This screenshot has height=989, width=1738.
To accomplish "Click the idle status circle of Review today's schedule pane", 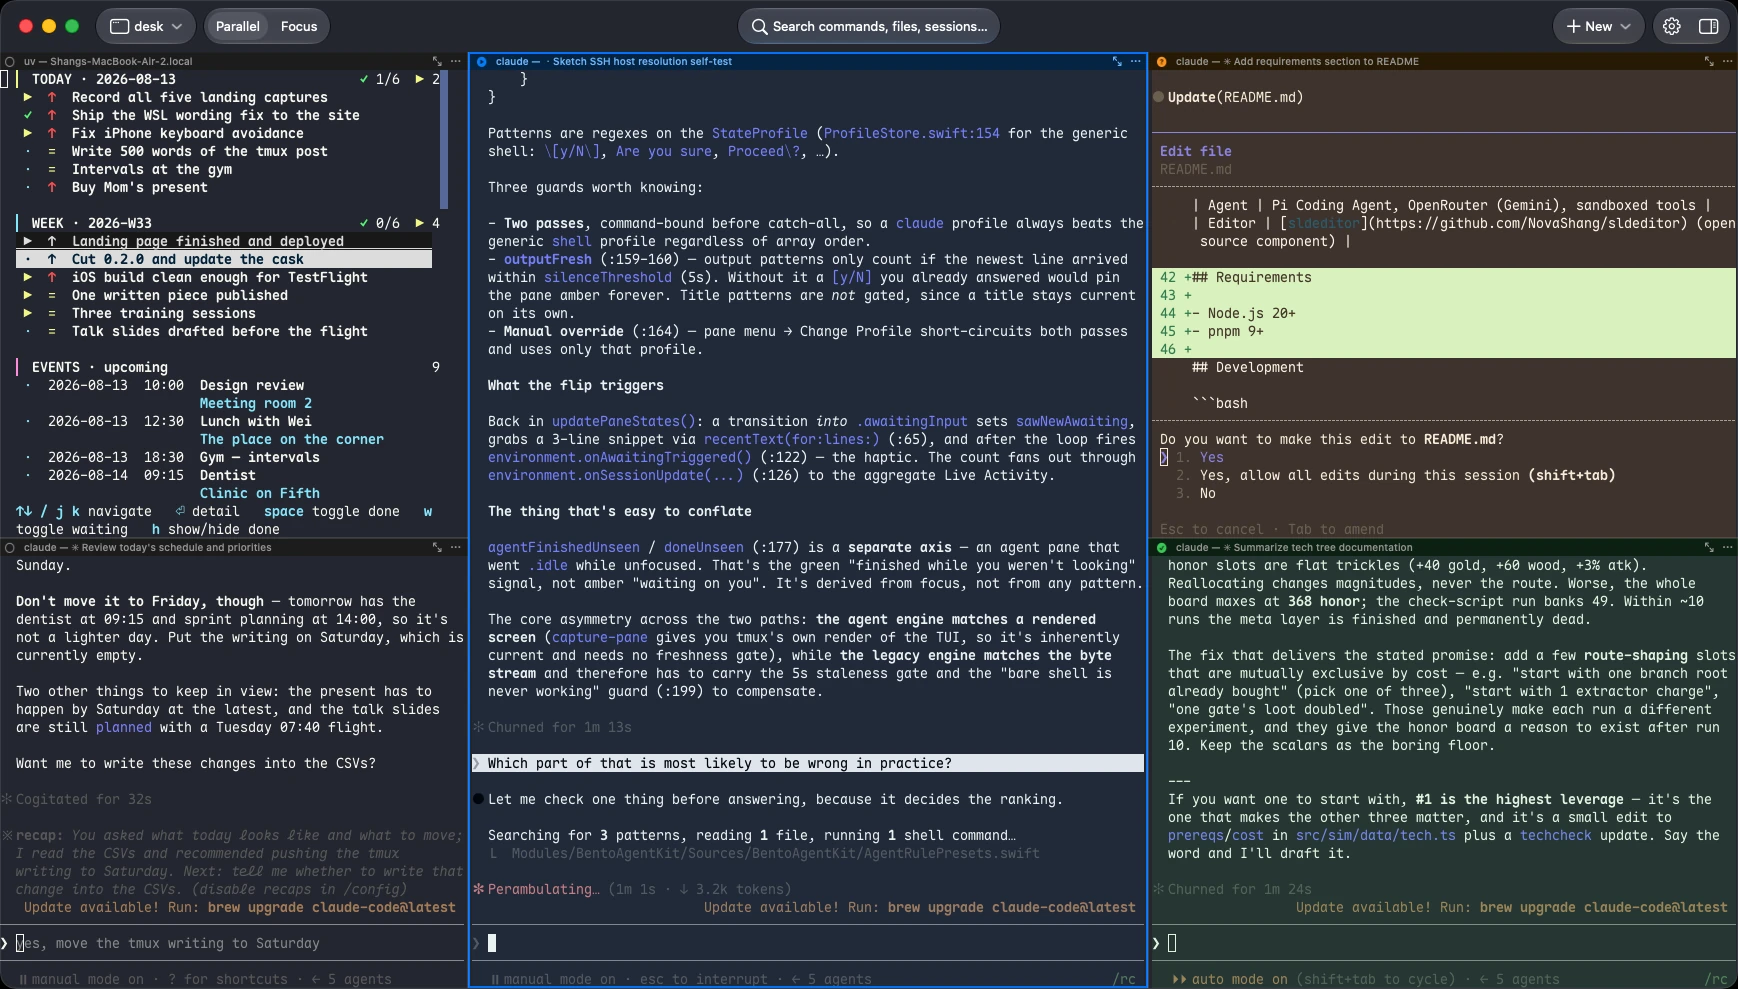I will pos(9,547).
